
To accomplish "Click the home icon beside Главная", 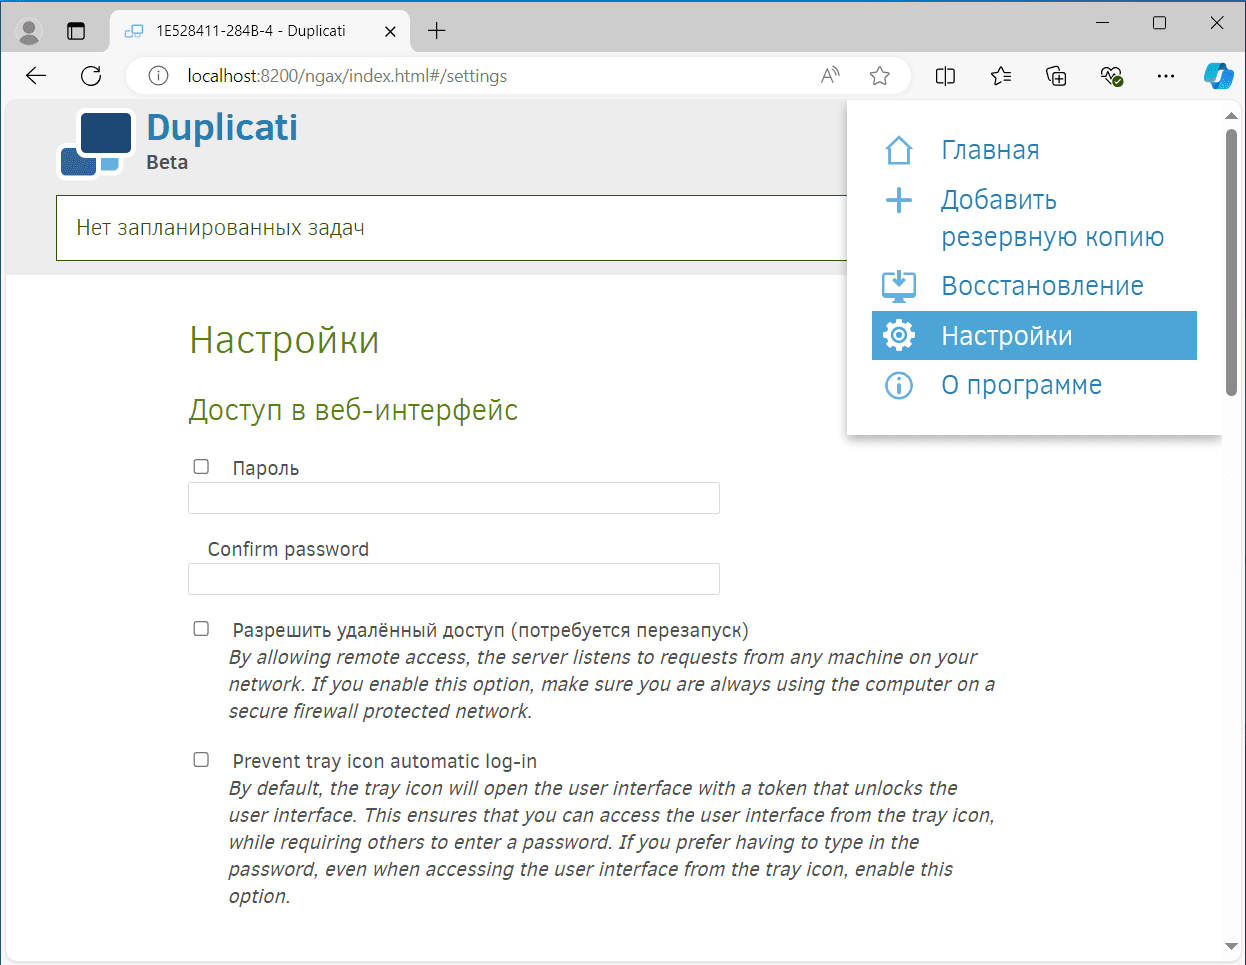I will [899, 150].
